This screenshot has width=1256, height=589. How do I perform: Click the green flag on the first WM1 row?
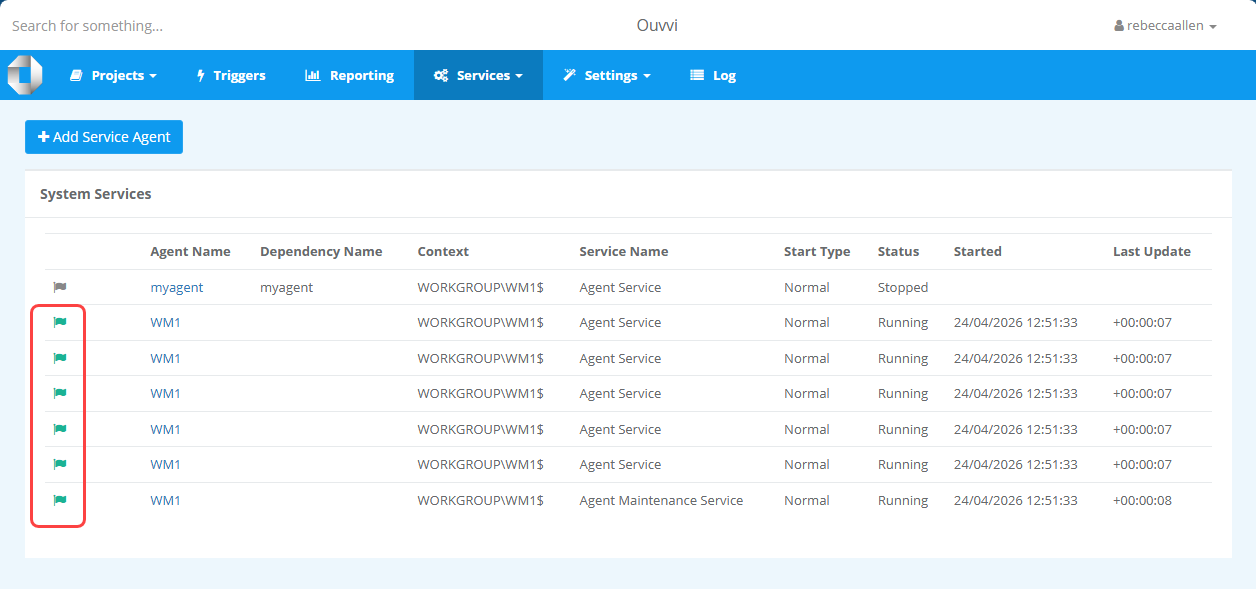coord(58,322)
